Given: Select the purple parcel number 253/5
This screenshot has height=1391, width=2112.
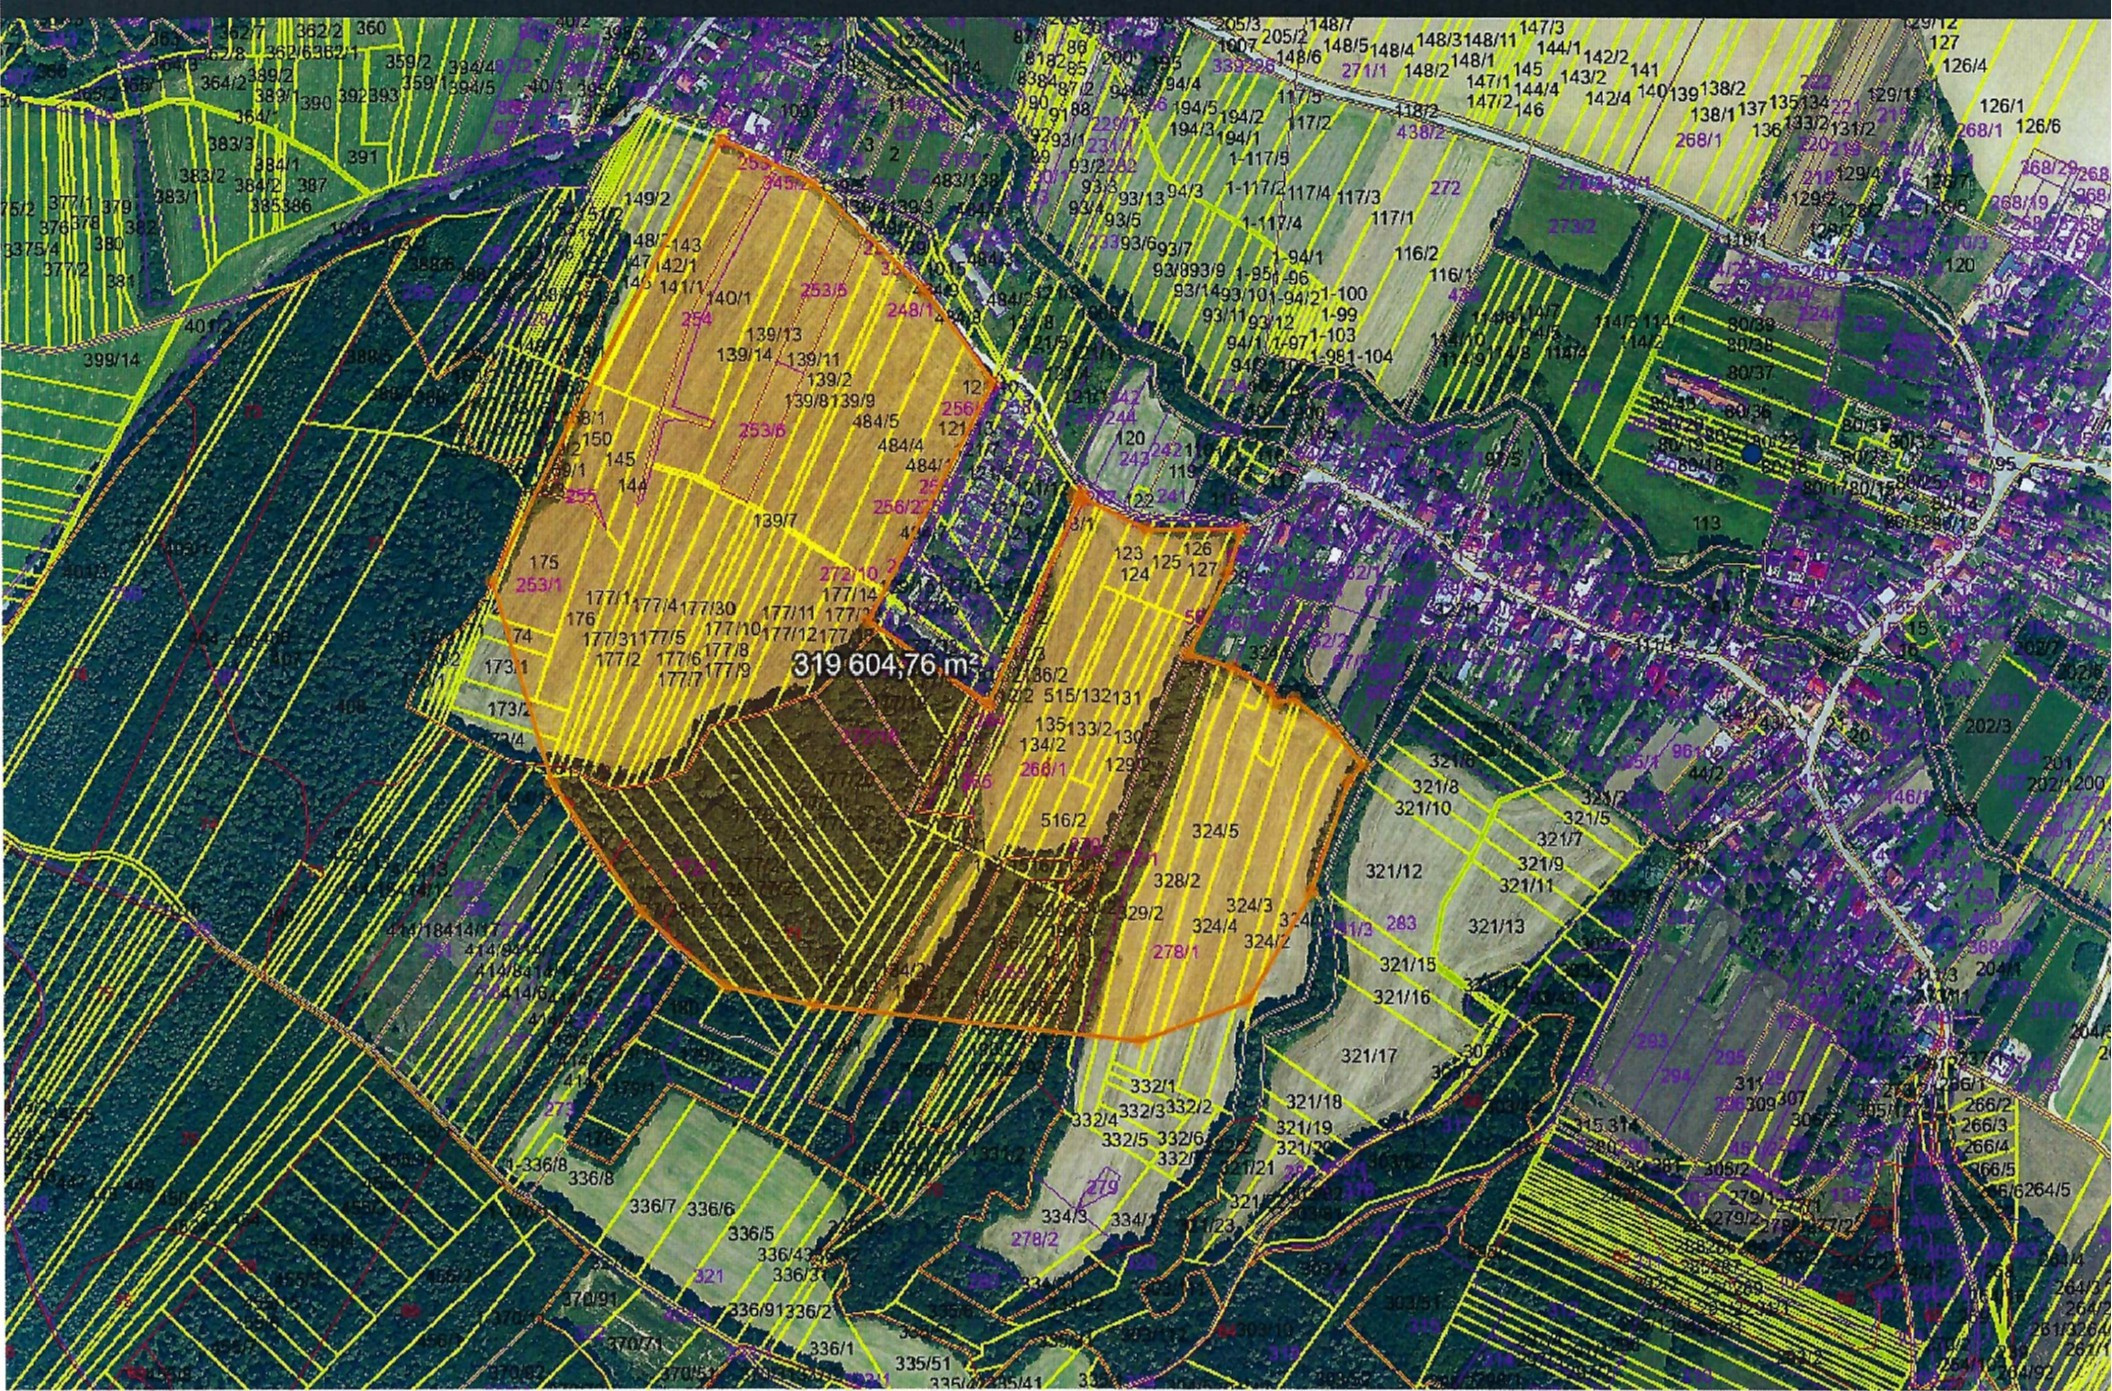Looking at the screenshot, I should pyautogui.click(x=824, y=290).
